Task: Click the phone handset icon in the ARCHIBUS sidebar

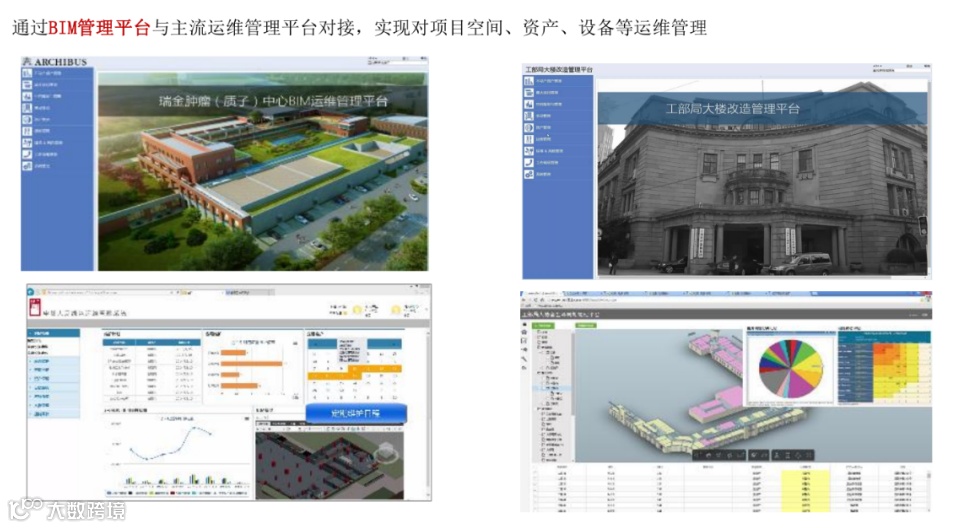Action: pyautogui.click(x=27, y=155)
